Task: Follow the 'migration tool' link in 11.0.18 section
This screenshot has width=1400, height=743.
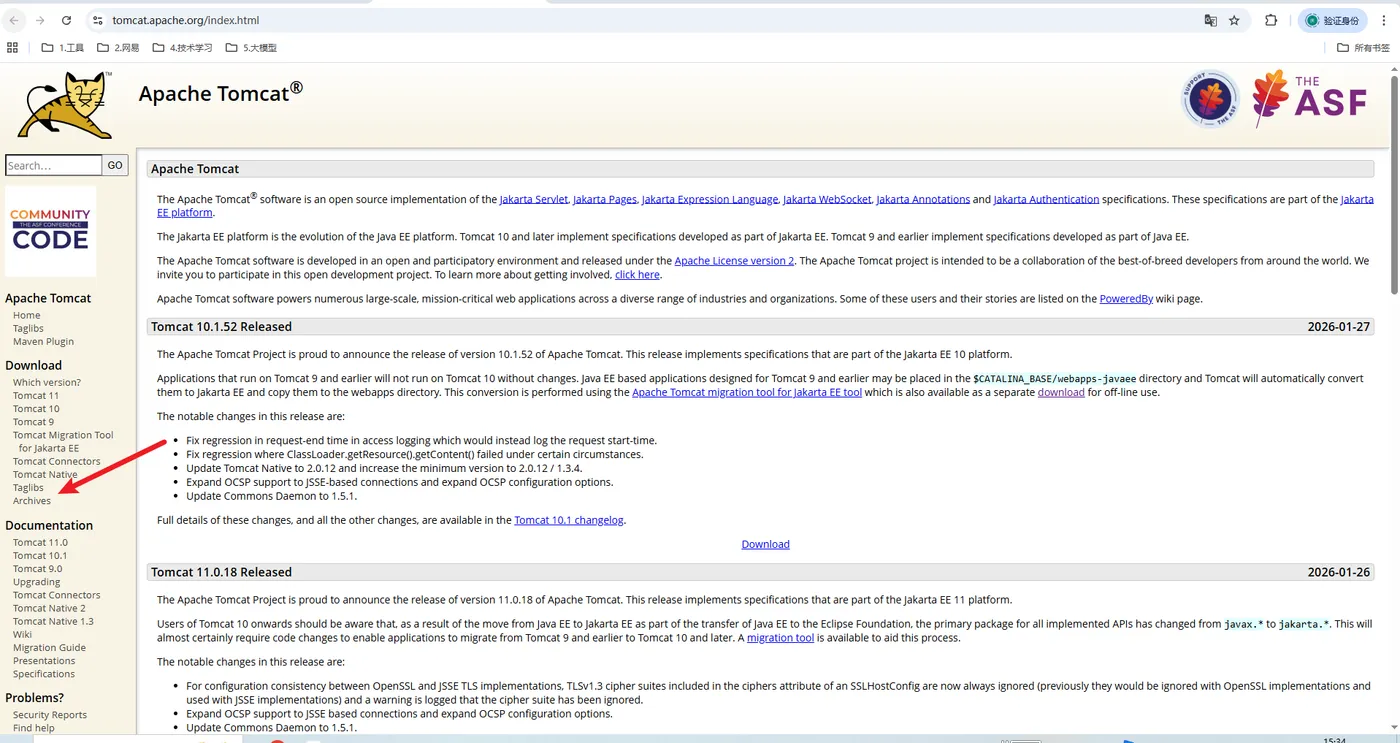Action: (x=780, y=637)
